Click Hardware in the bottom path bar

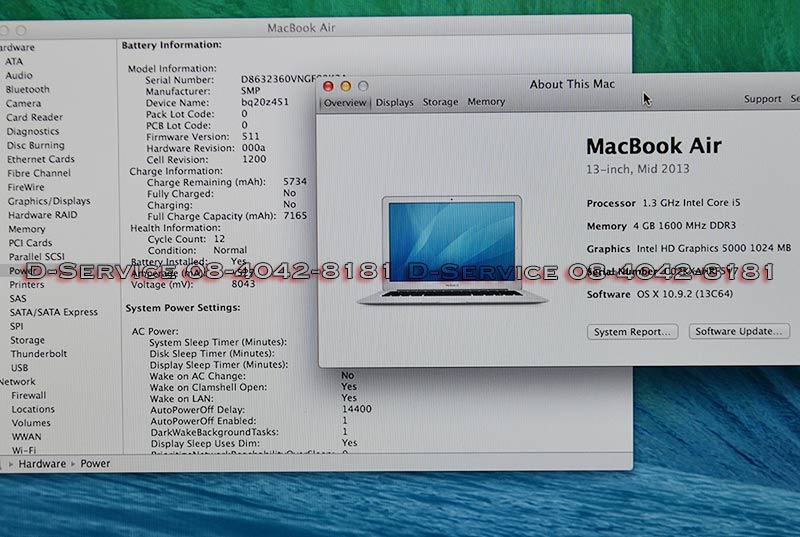(42, 464)
